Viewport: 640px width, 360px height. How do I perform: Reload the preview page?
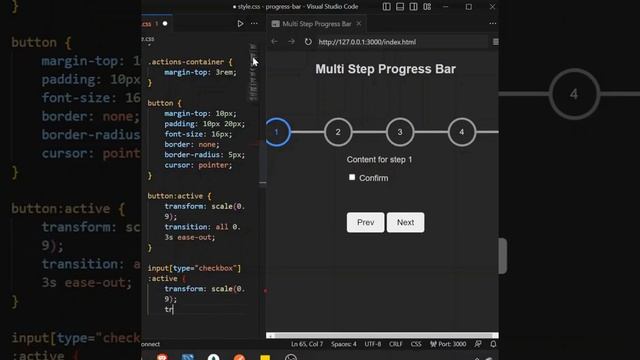pos(308,42)
